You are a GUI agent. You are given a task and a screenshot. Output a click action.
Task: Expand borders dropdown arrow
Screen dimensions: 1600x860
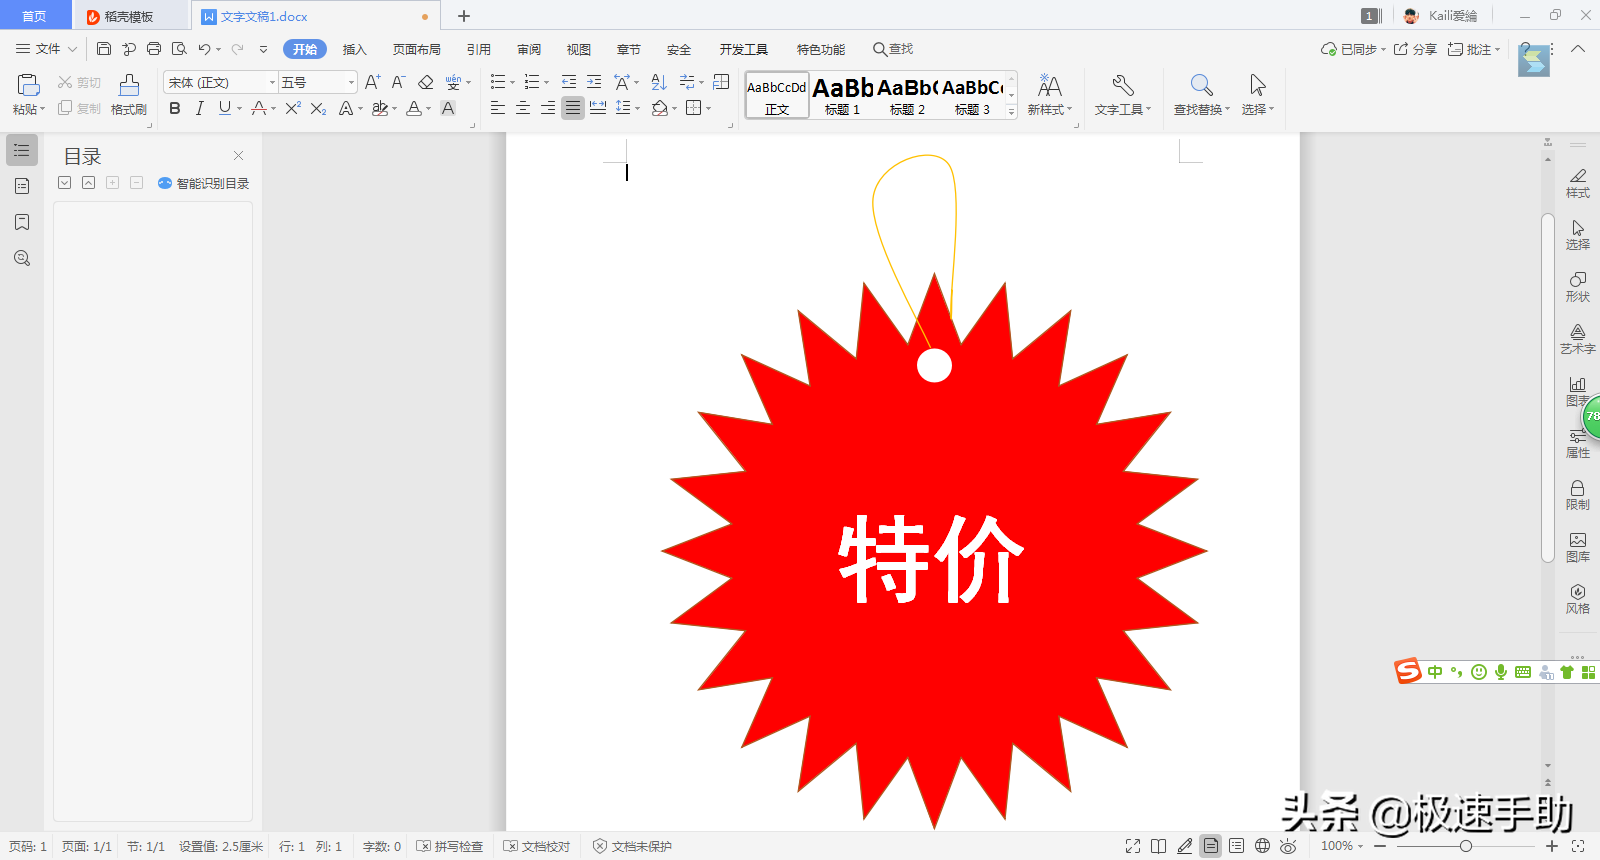708,109
